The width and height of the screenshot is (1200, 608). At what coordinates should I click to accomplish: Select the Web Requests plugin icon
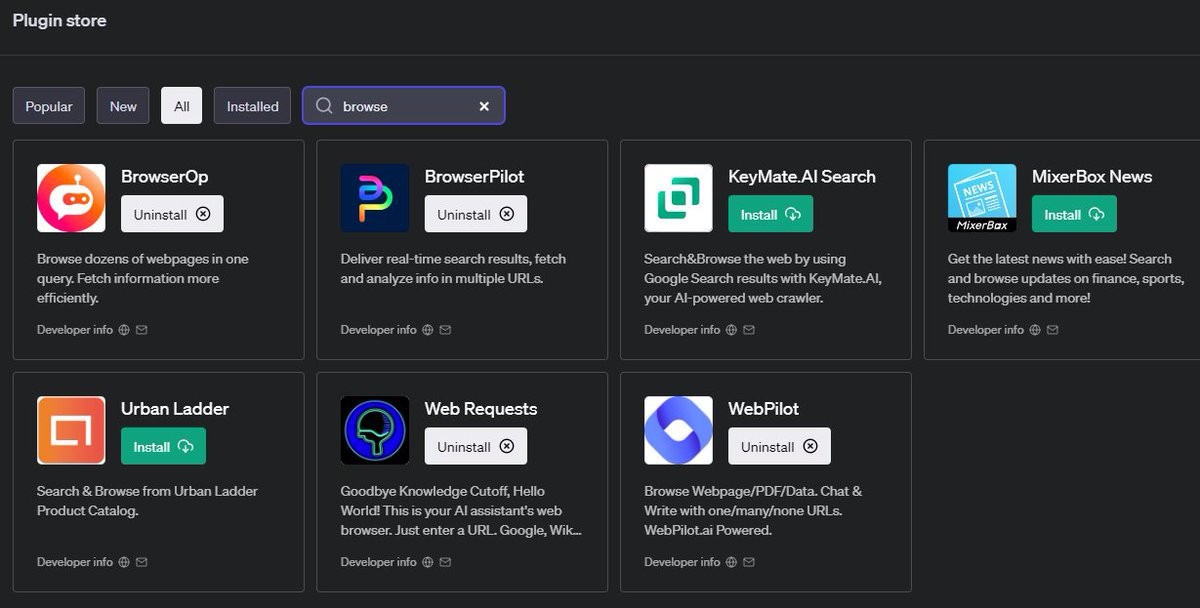(374, 429)
